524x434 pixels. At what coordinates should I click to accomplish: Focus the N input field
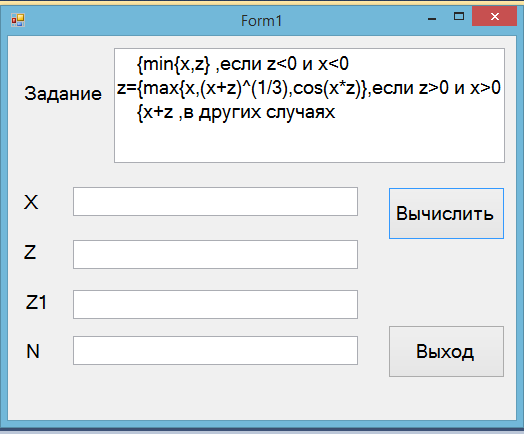coord(215,350)
